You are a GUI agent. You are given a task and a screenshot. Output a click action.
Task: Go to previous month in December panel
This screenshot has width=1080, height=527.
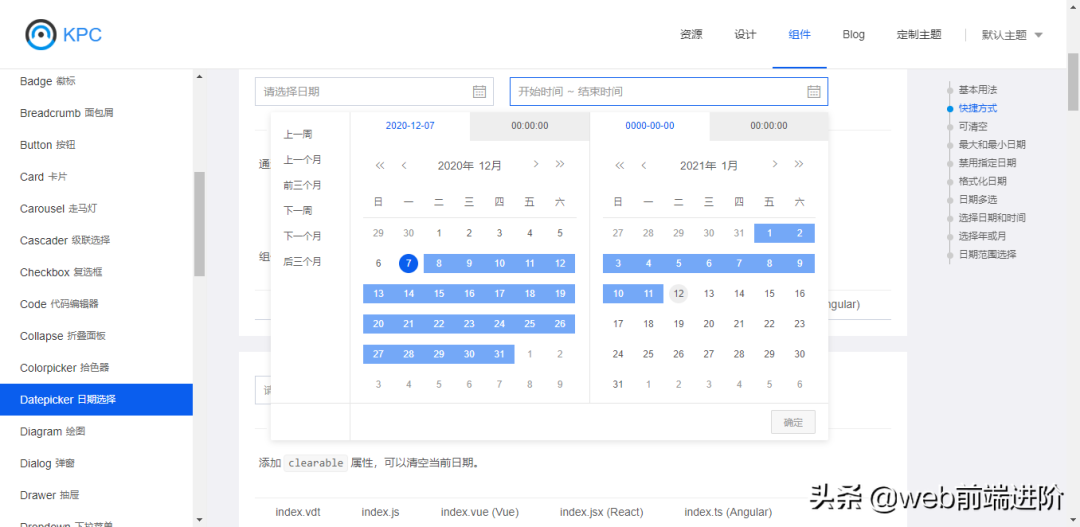404,165
